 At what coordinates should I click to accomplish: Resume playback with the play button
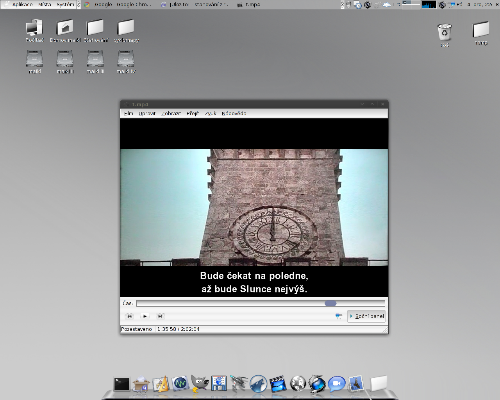[145, 316]
